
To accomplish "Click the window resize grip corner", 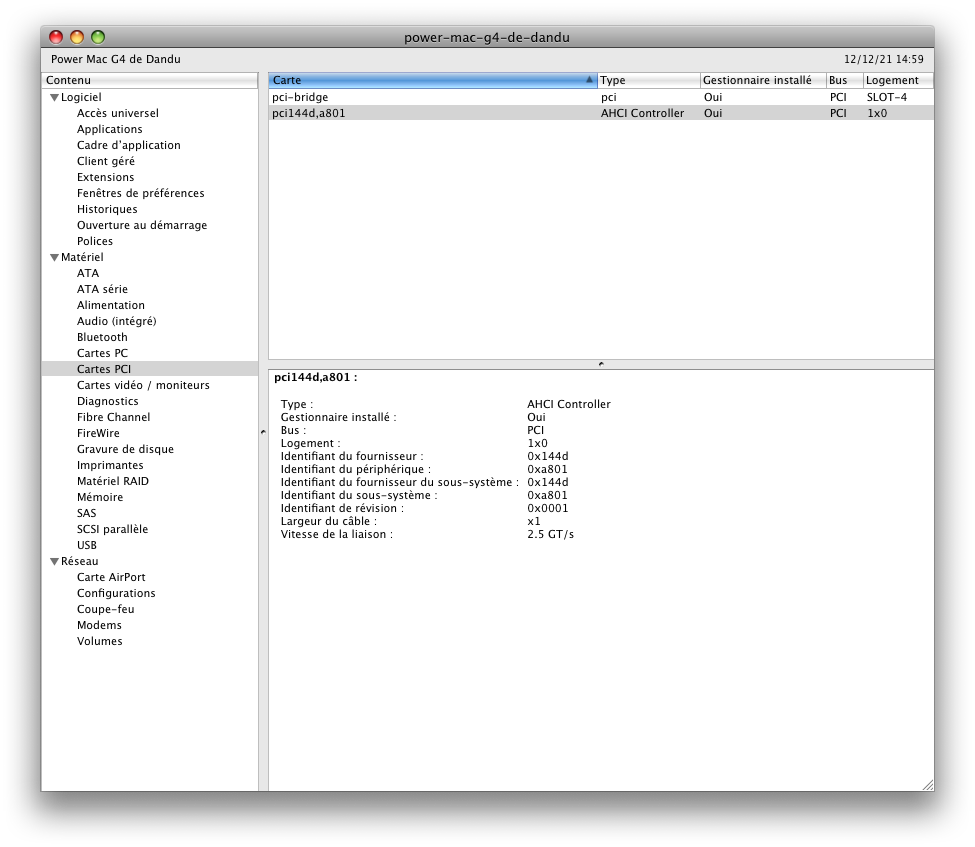I will 926,784.
